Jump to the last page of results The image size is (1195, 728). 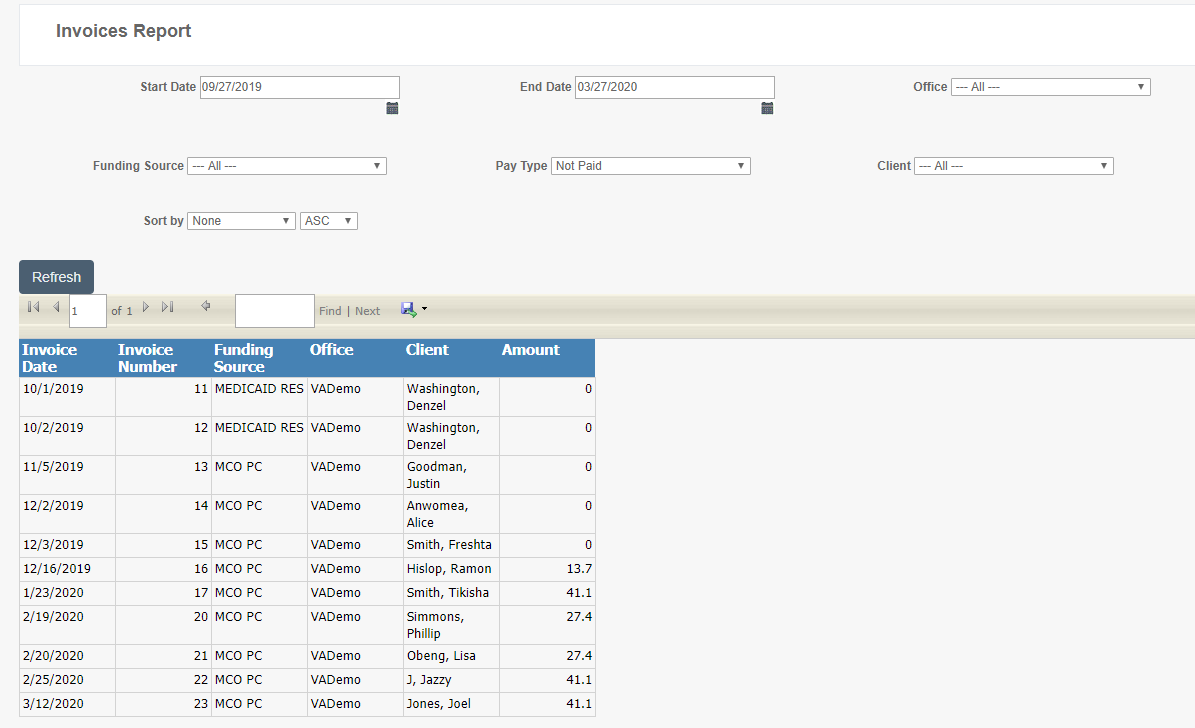pos(167,307)
